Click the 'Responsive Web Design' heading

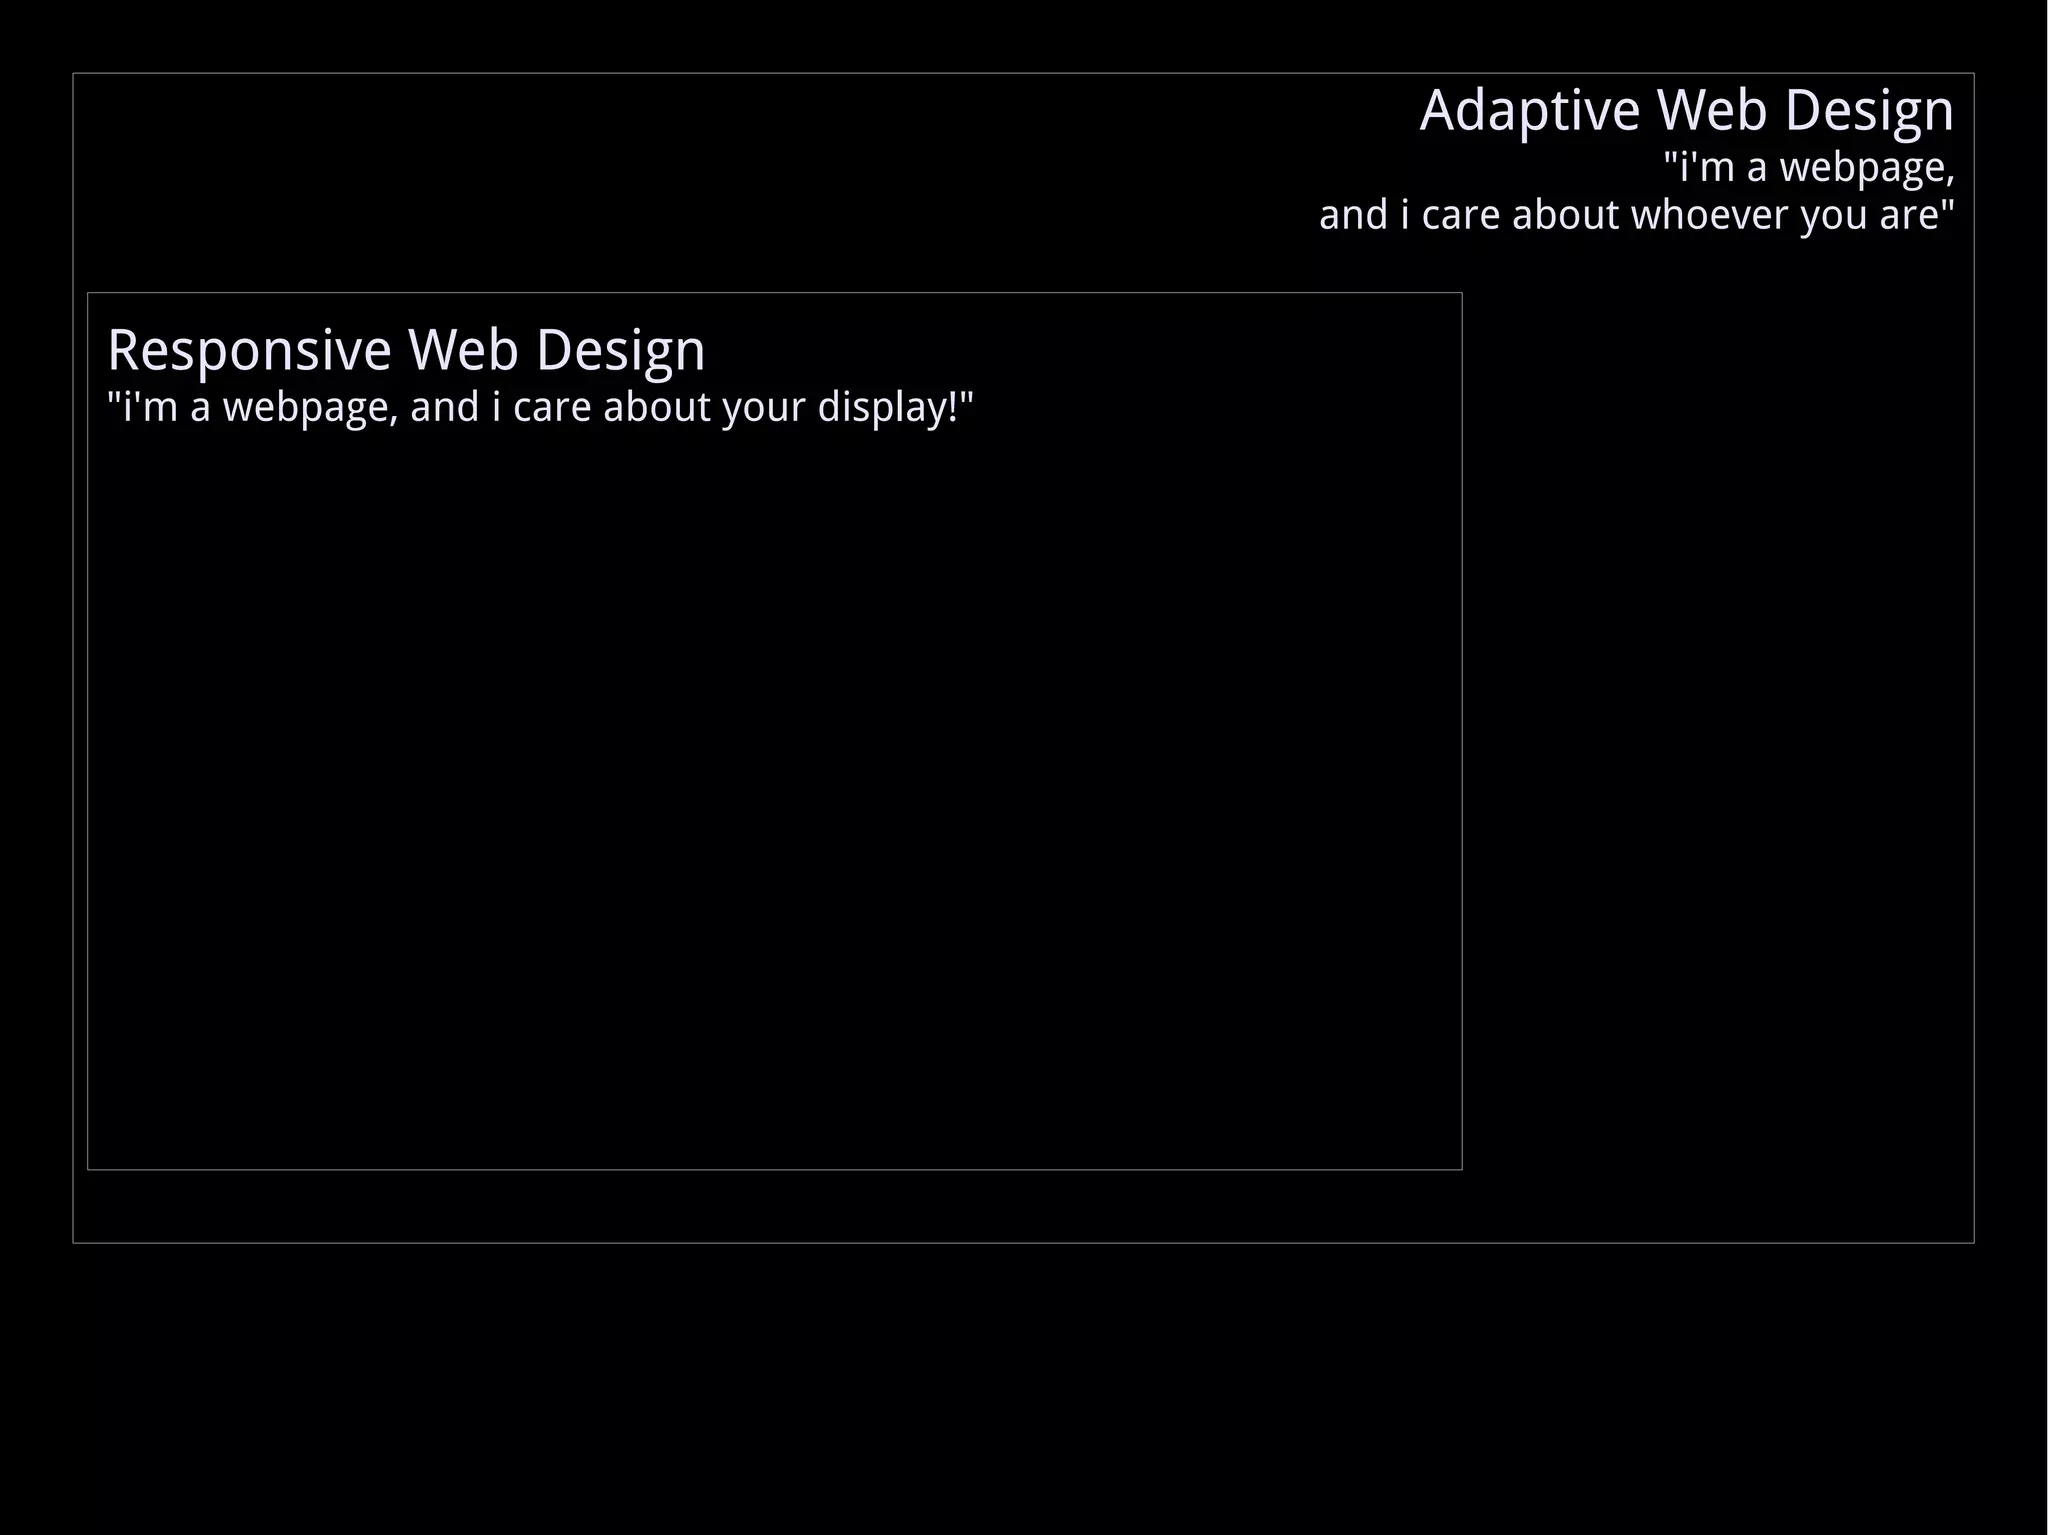pyautogui.click(x=406, y=351)
